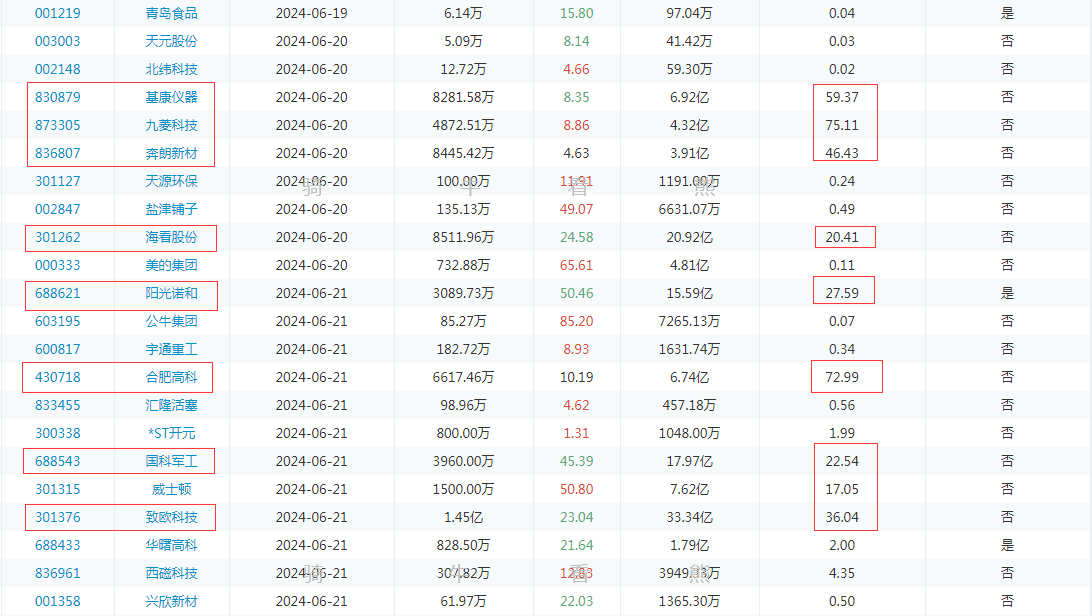The width and height of the screenshot is (1092, 616).
Task: Open stock code 000333 link
Action: [x=58, y=265]
